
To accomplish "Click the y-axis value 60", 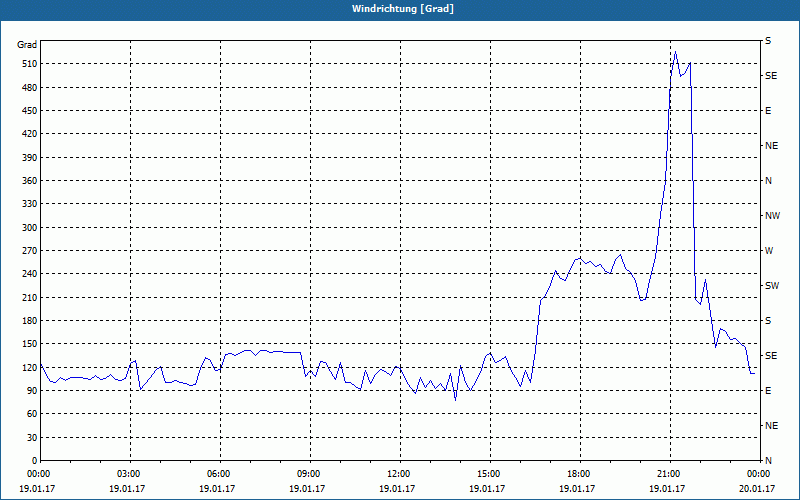I will (x=32, y=414).
